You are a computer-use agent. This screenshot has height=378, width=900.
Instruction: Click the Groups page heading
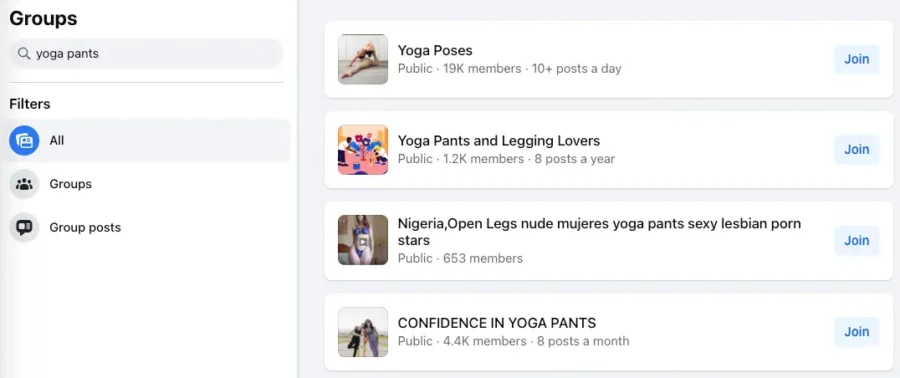[43, 18]
